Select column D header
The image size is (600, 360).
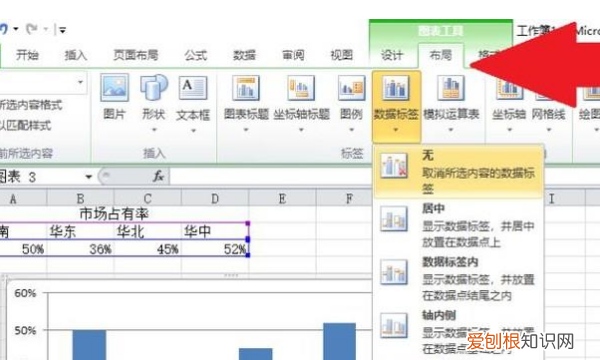click(215, 199)
